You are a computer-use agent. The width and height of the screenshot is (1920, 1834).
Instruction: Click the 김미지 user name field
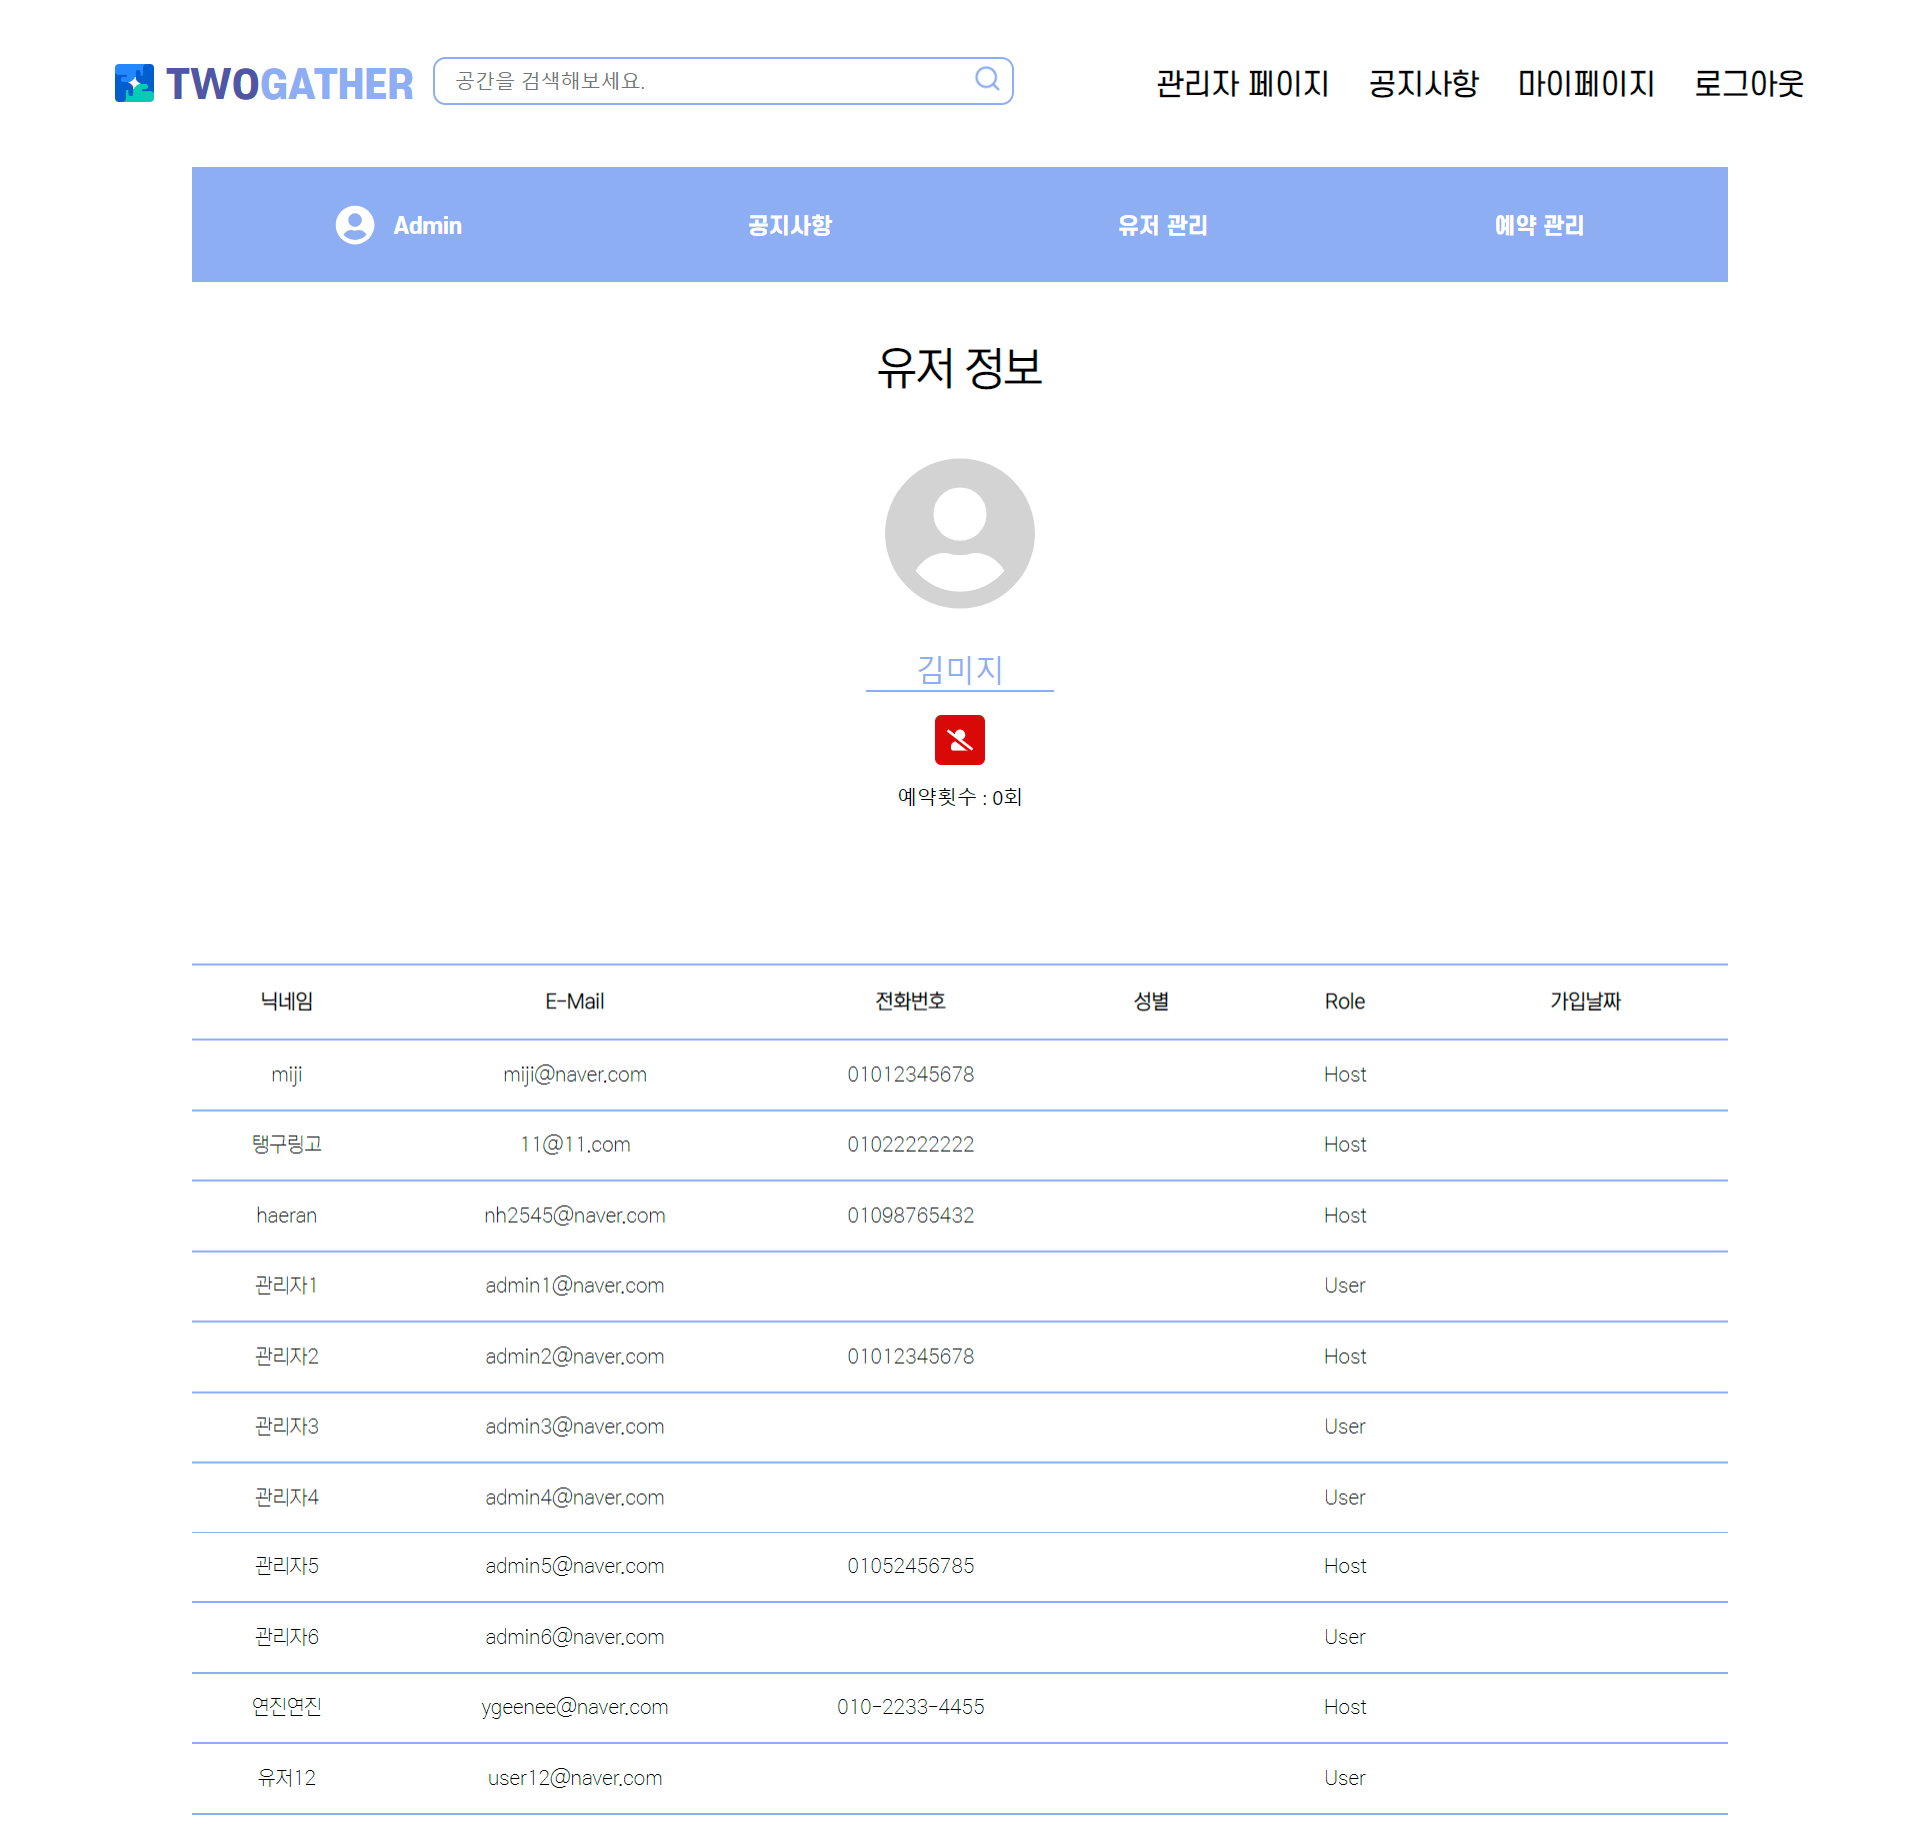pos(959,669)
